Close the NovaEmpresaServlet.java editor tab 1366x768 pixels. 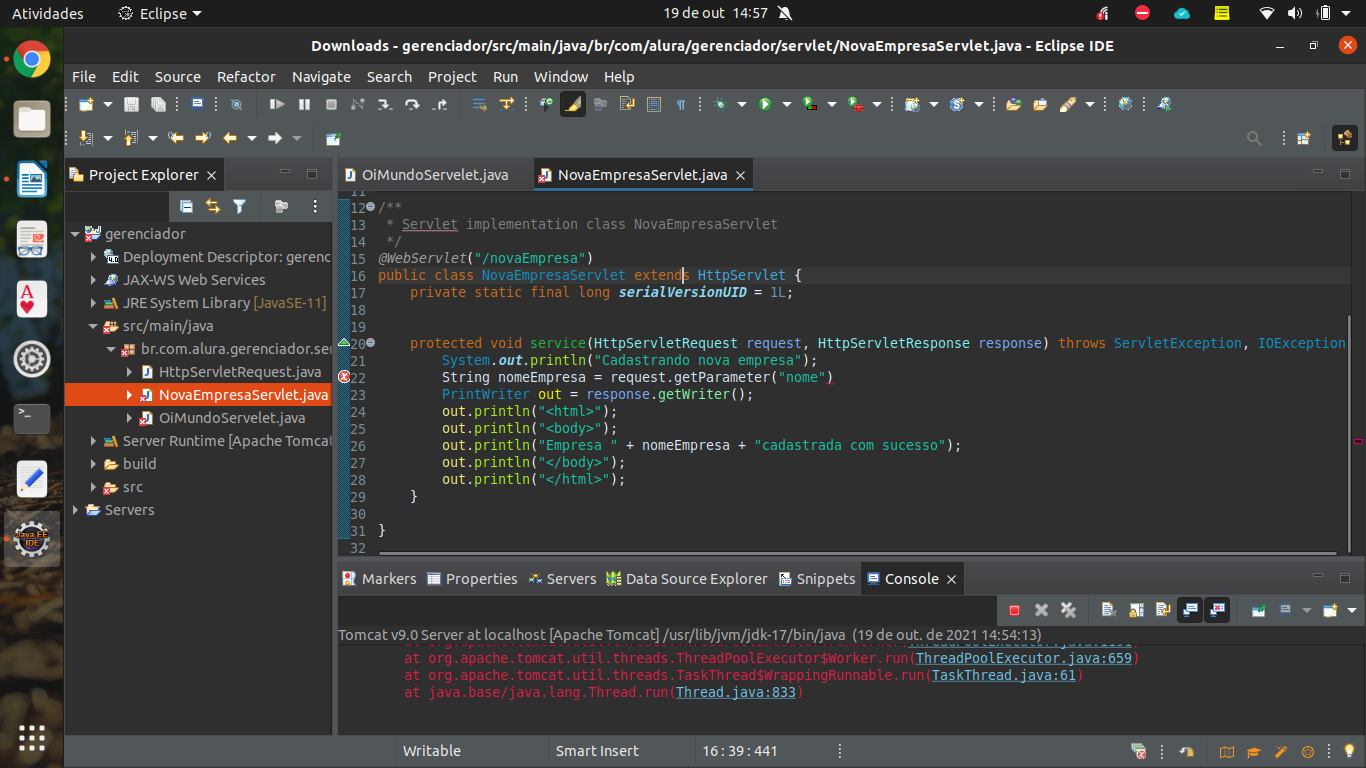point(741,175)
